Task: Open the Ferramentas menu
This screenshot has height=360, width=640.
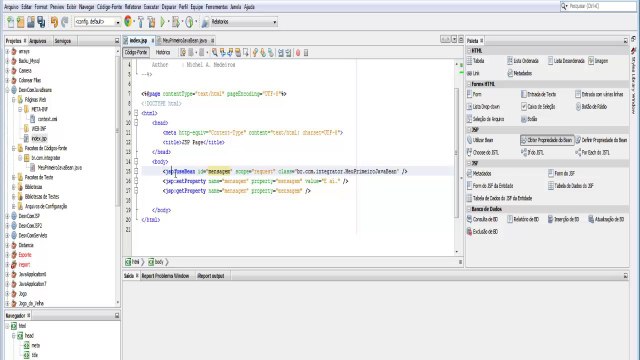Action: pyautogui.click(x=216, y=7)
